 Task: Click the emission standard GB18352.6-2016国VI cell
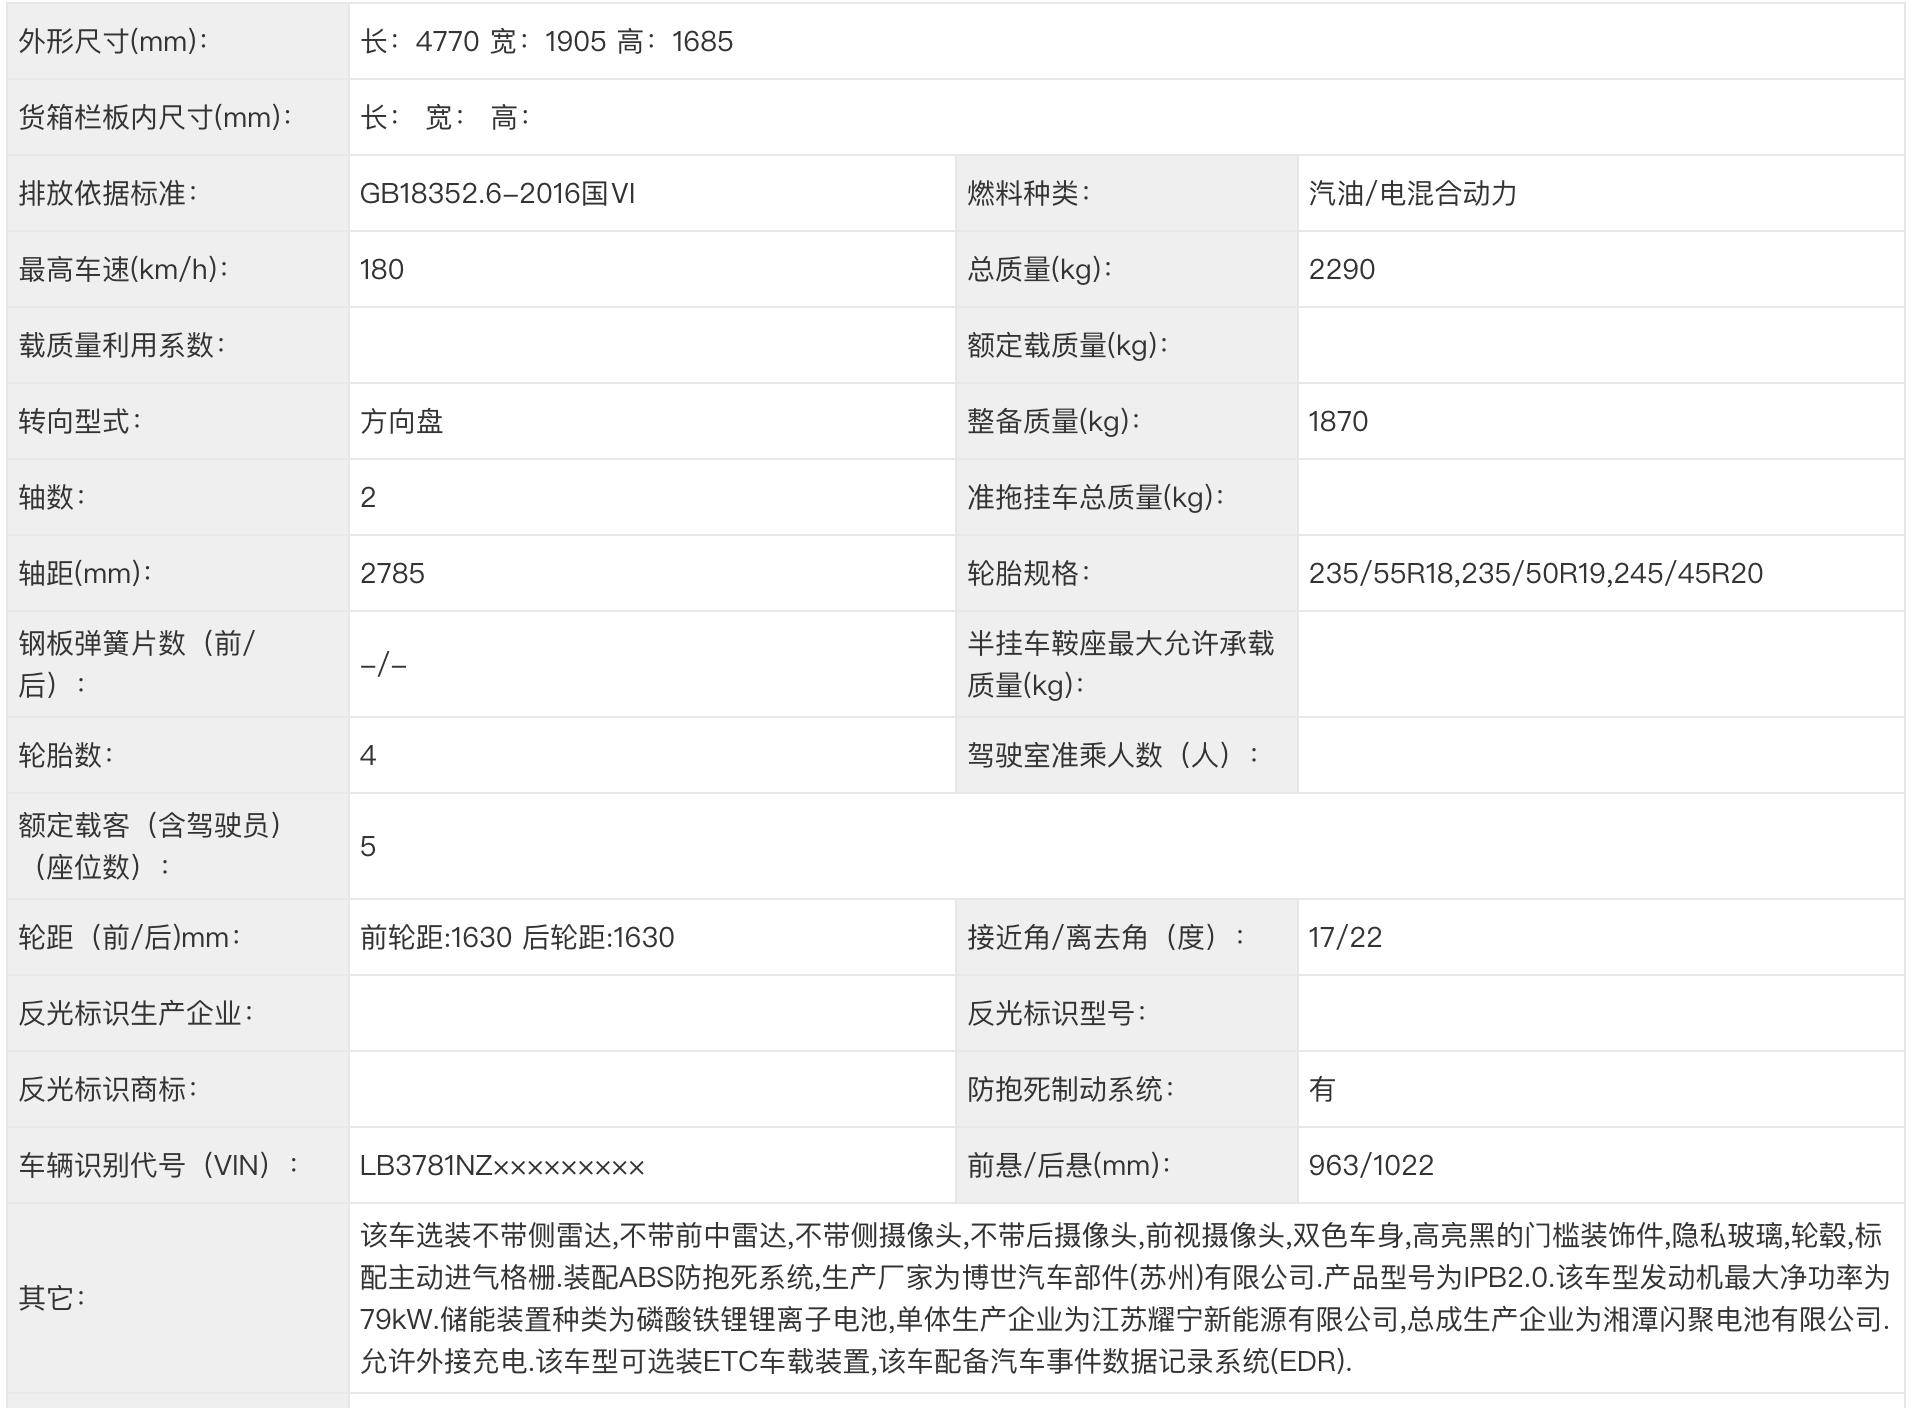(x=497, y=194)
